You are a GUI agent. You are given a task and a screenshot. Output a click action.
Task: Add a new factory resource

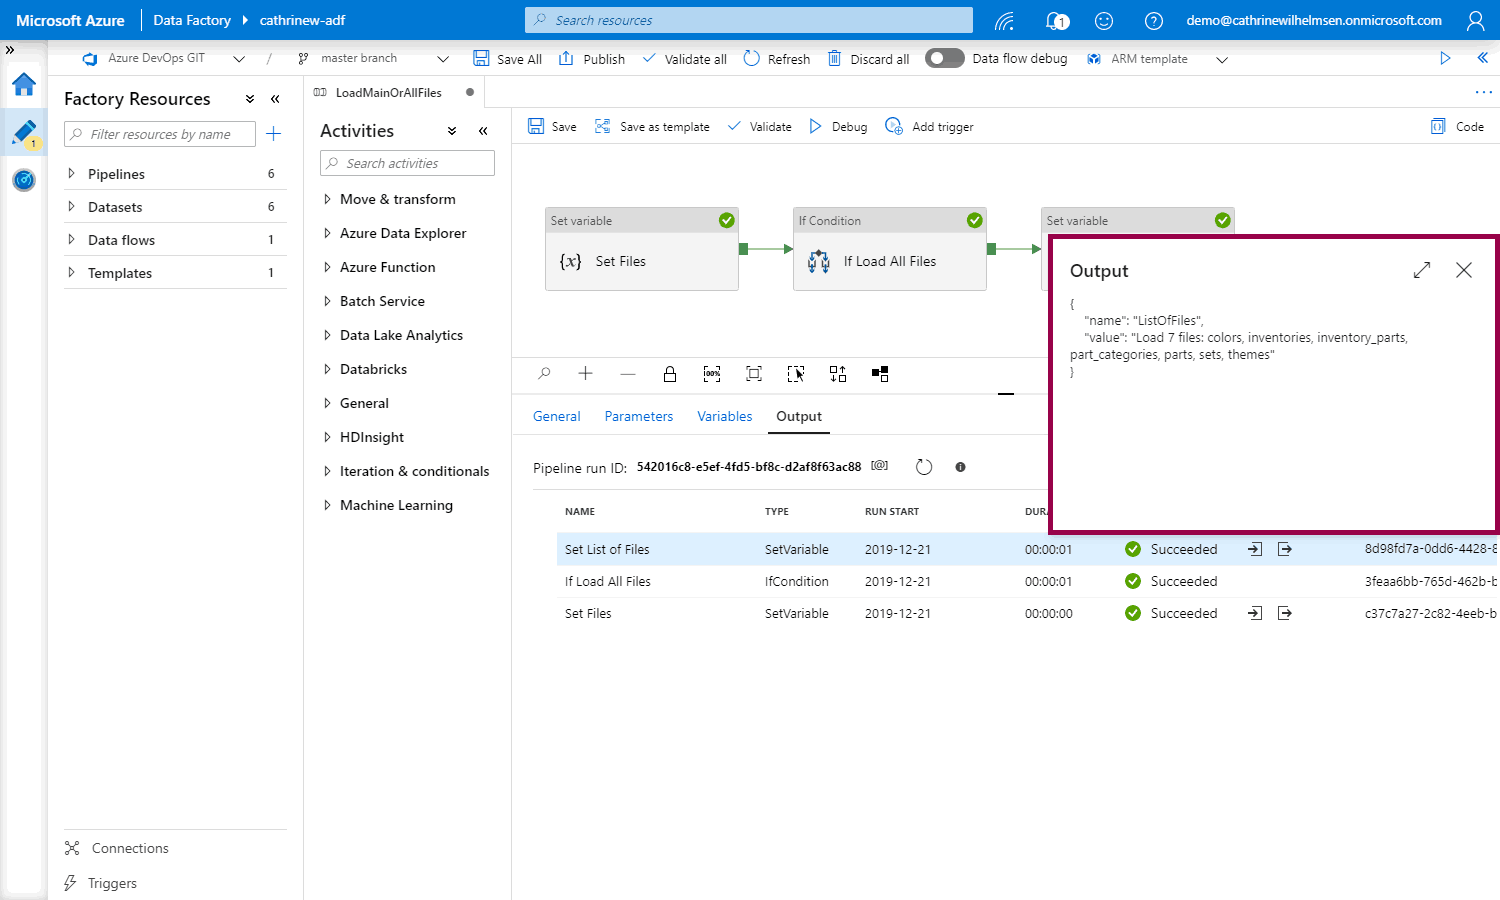[273, 134]
